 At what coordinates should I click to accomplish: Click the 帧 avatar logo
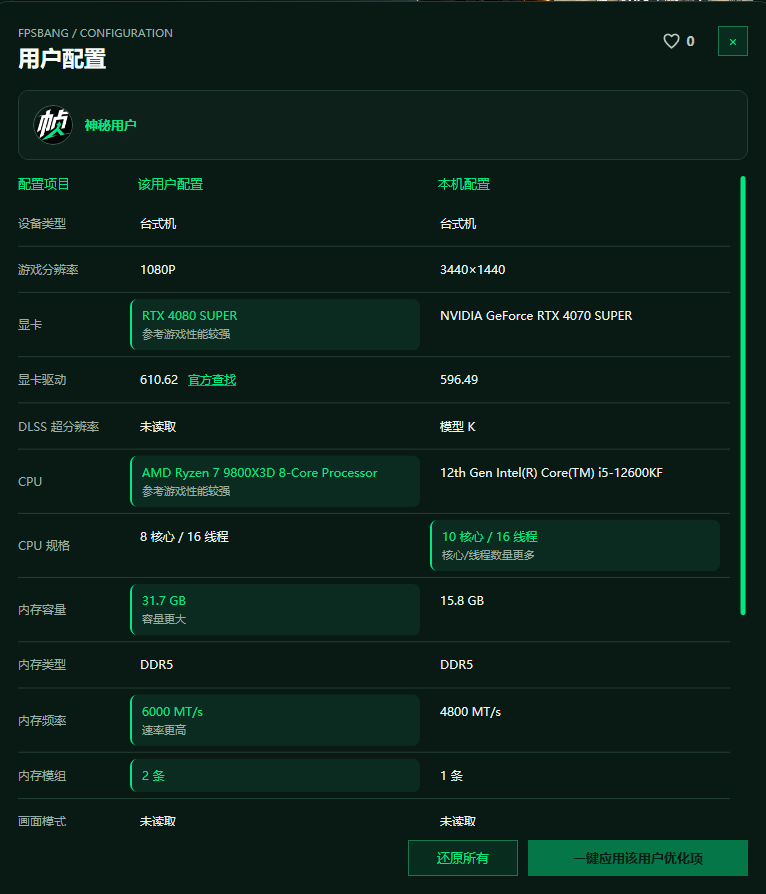53,125
